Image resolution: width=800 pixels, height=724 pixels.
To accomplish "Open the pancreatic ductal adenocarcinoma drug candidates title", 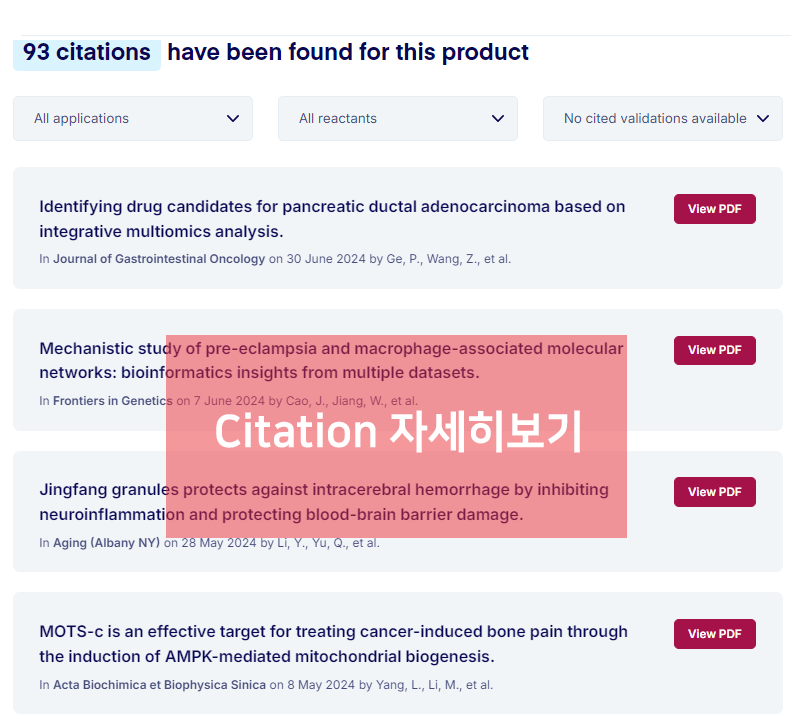I will click(332, 219).
